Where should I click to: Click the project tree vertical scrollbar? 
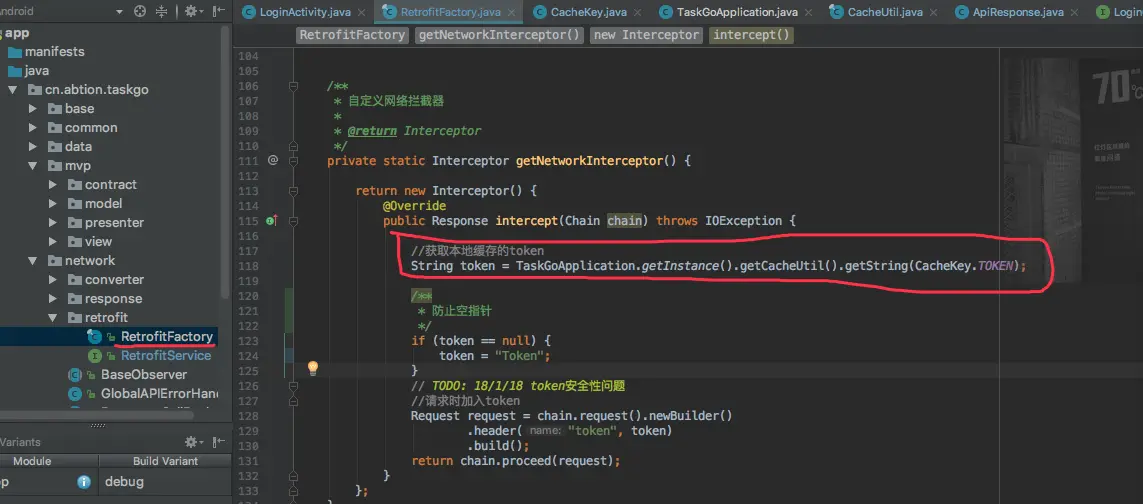pyautogui.click(x=225, y=160)
